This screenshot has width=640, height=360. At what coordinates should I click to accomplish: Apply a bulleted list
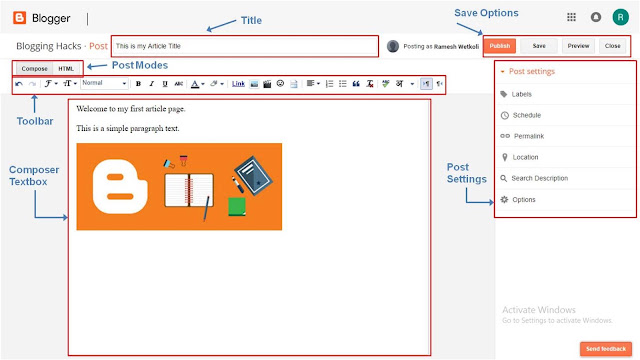point(342,84)
